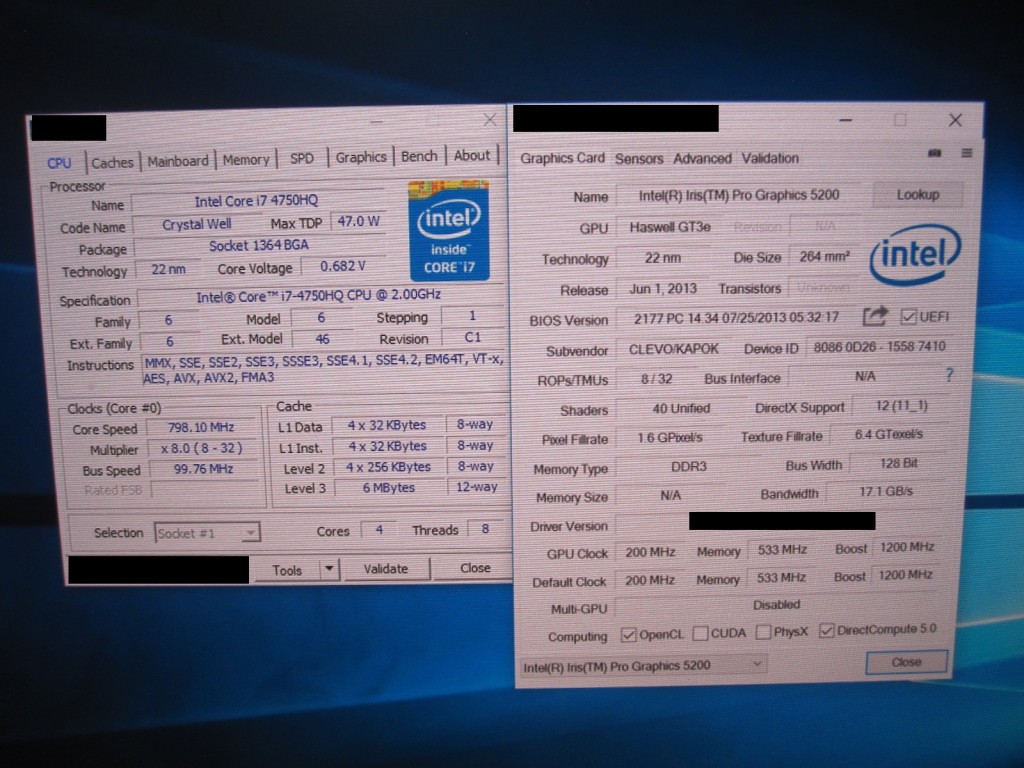This screenshot has height=768, width=1024.
Task: Close the CPU window with X
Action: [490, 120]
